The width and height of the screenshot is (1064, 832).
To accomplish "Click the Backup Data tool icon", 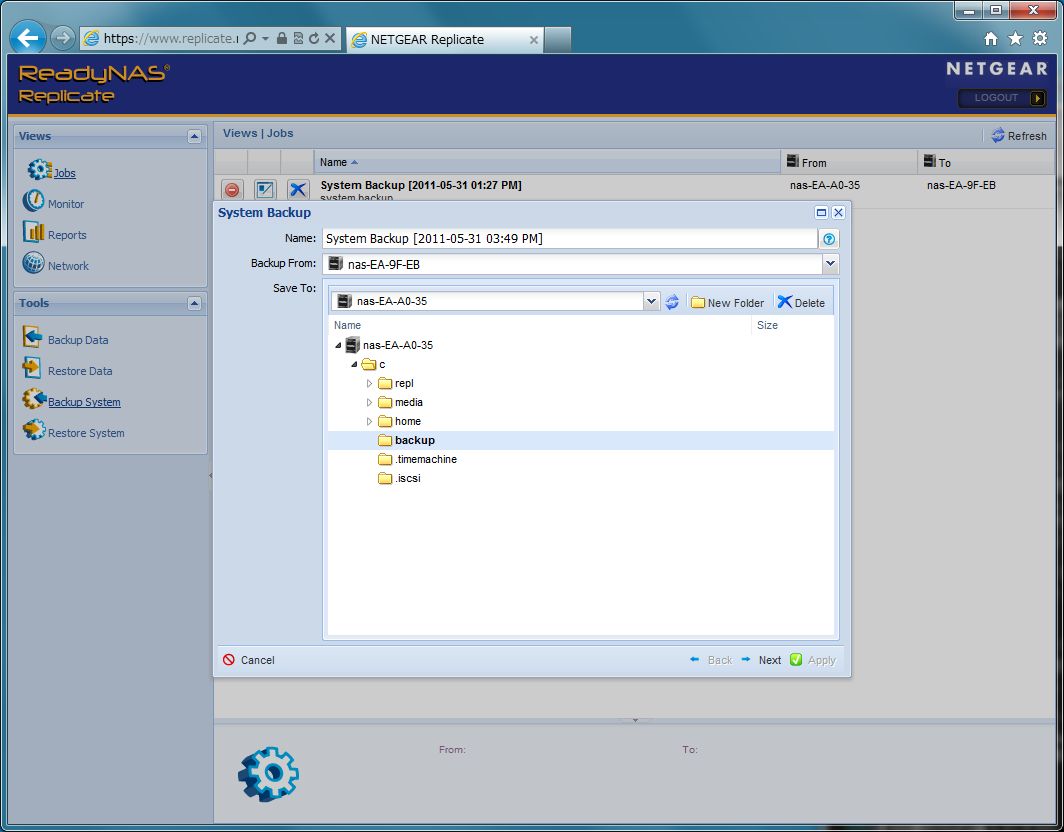I will pyautogui.click(x=33, y=338).
